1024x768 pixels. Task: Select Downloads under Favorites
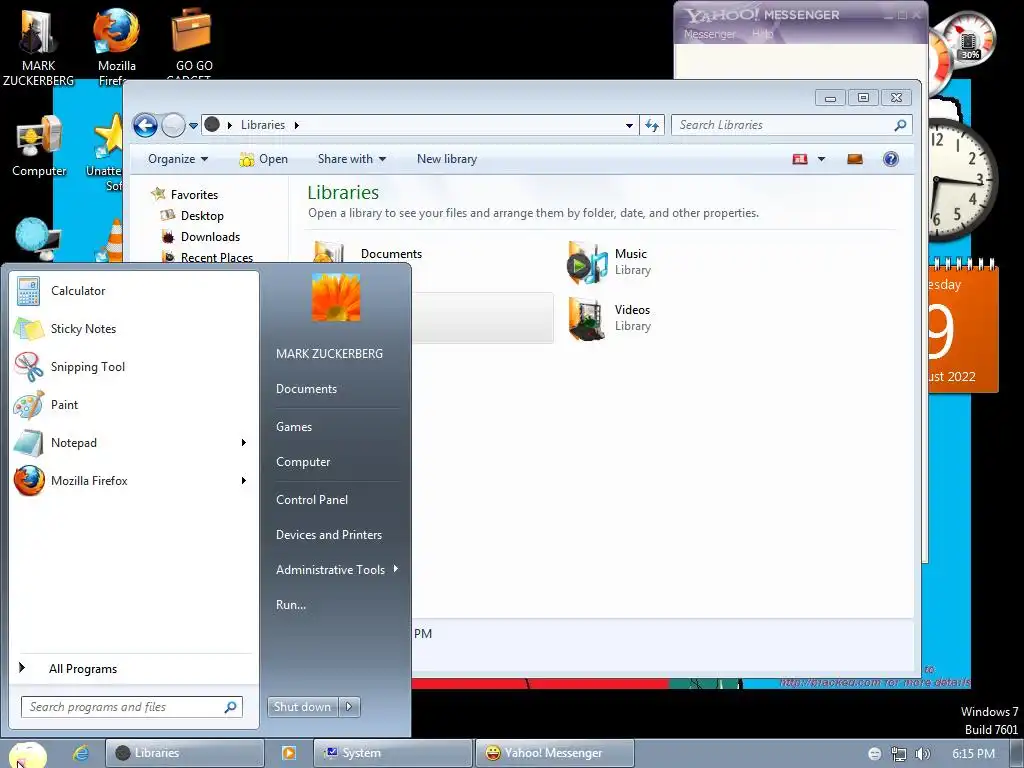click(210, 236)
